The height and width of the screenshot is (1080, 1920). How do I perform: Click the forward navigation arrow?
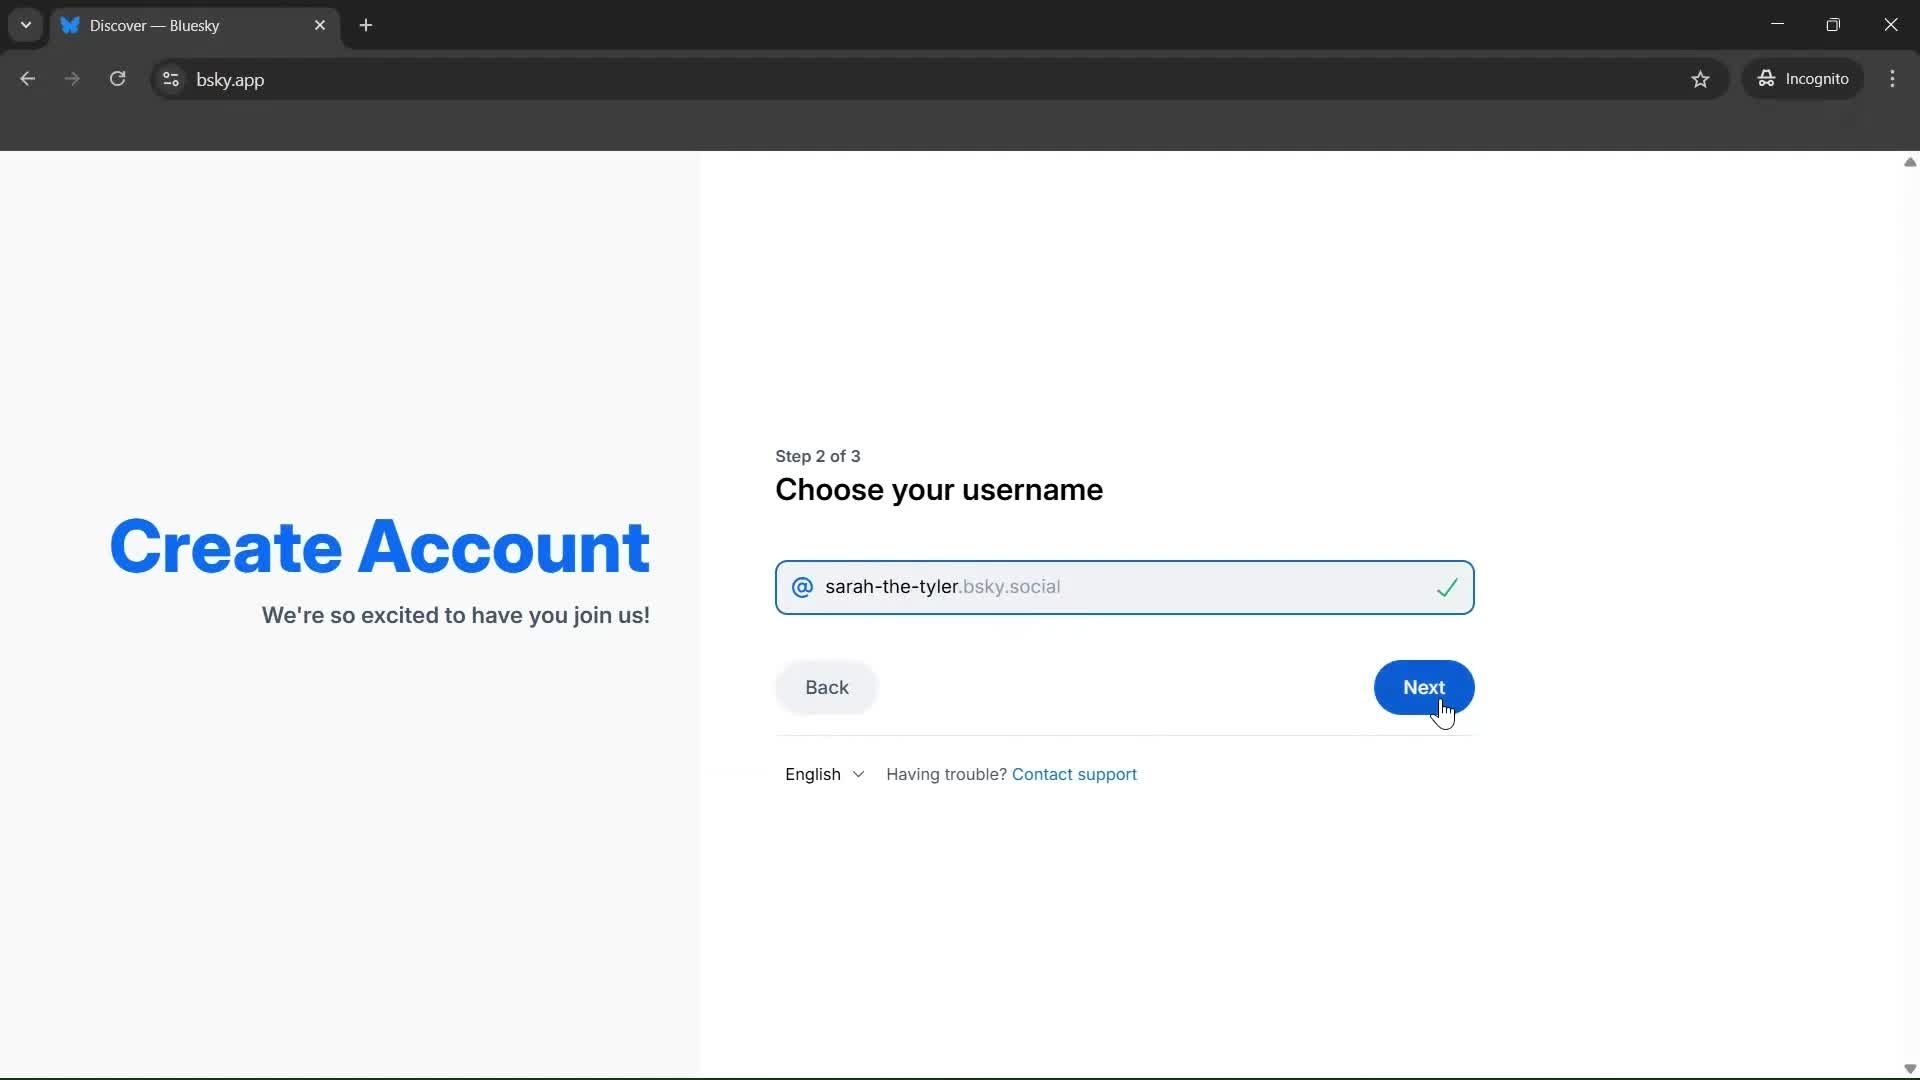point(71,79)
